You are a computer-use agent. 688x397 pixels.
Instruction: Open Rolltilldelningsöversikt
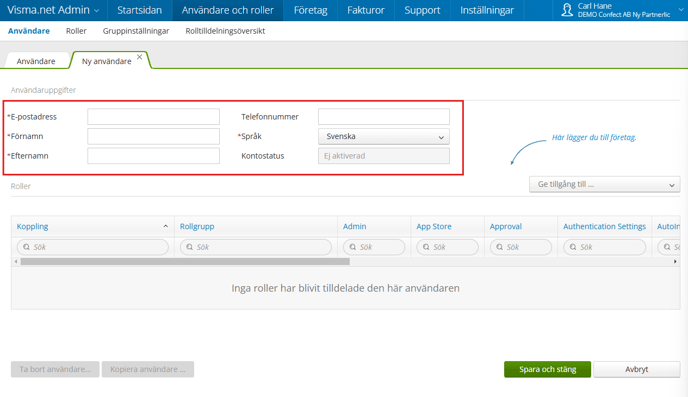point(225,31)
